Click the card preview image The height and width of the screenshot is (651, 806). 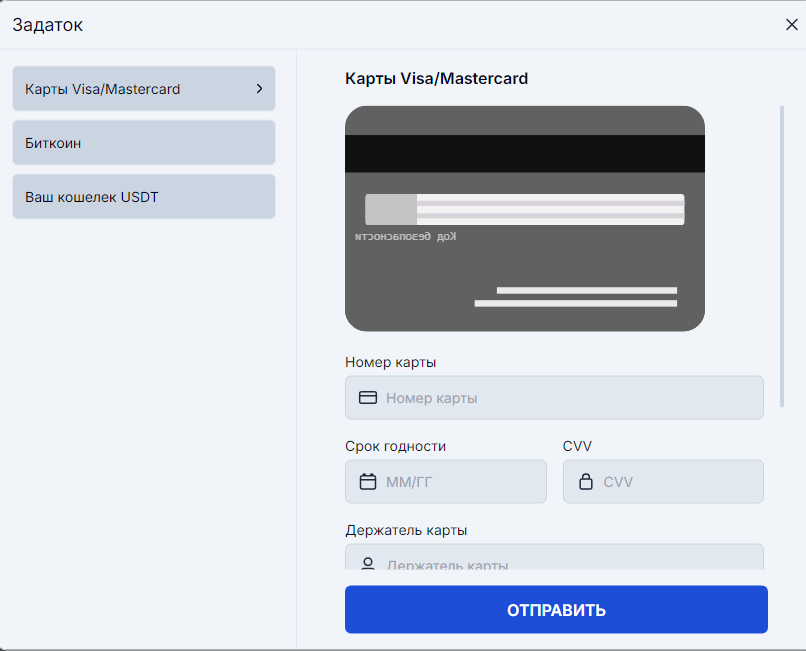click(525, 219)
